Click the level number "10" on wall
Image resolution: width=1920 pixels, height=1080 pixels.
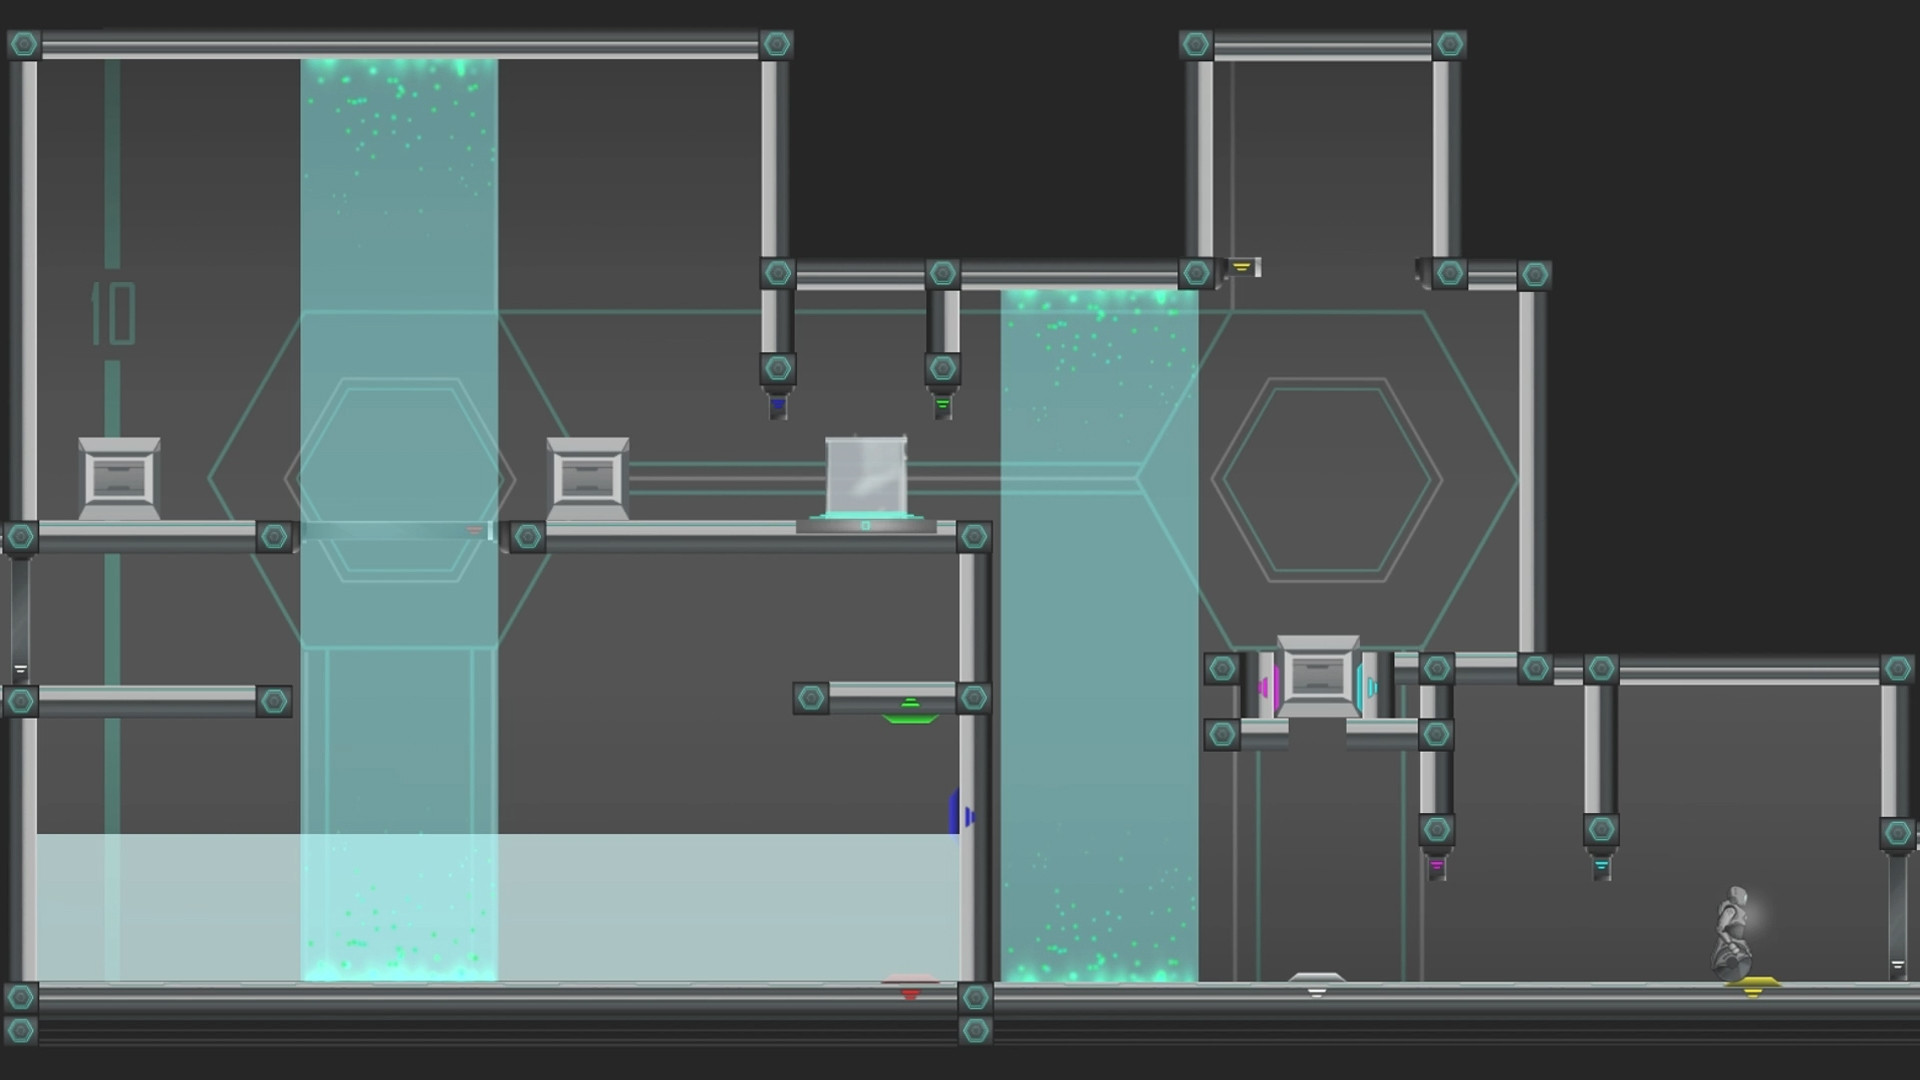[113, 314]
